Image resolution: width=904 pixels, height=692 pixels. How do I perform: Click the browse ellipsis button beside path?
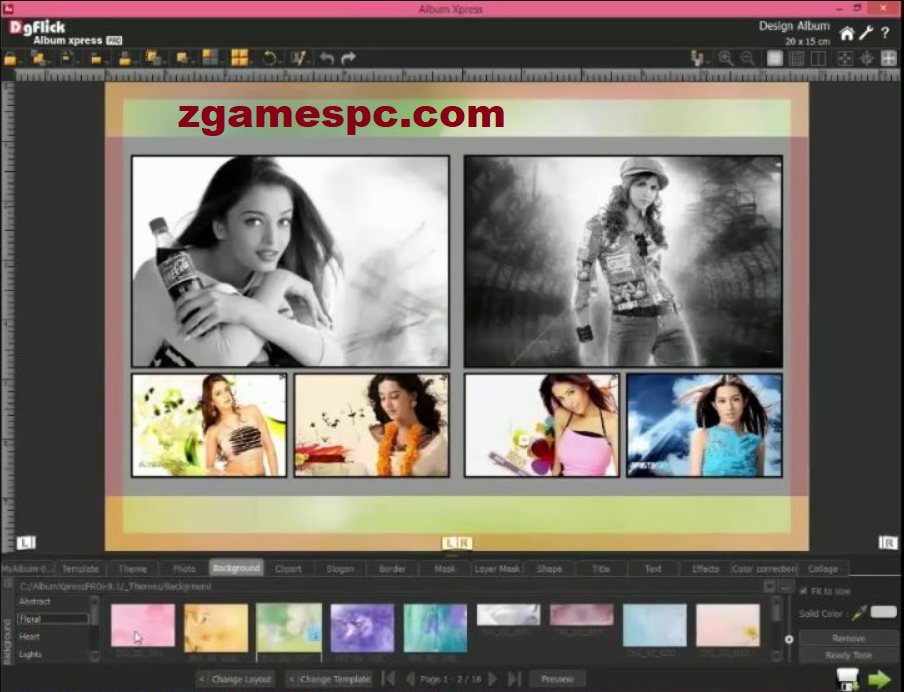(785, 586)
